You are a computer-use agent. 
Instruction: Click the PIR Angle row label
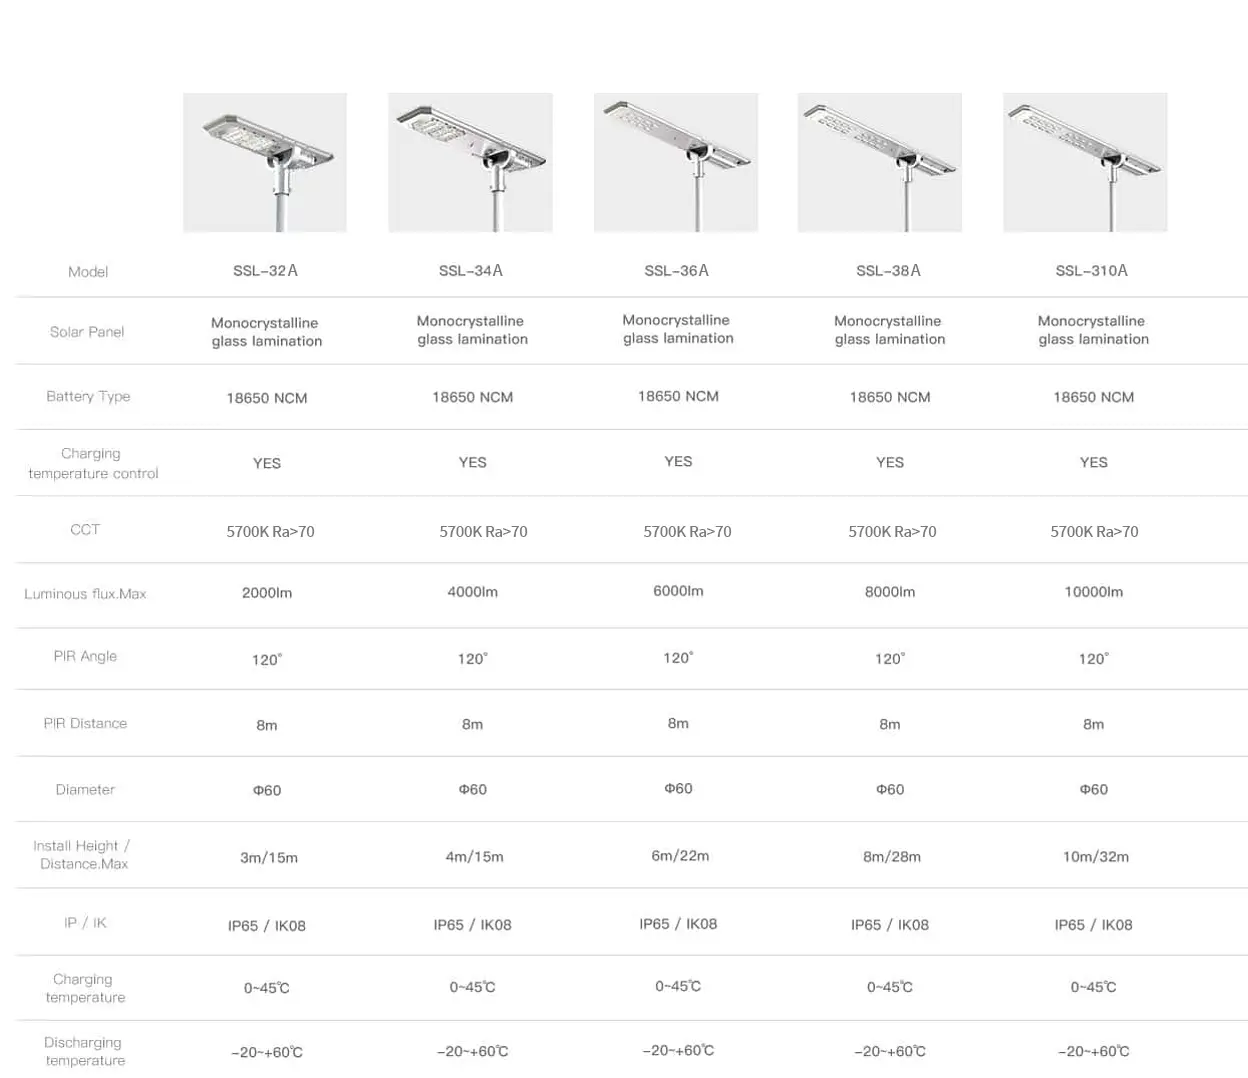pos(85,656)
